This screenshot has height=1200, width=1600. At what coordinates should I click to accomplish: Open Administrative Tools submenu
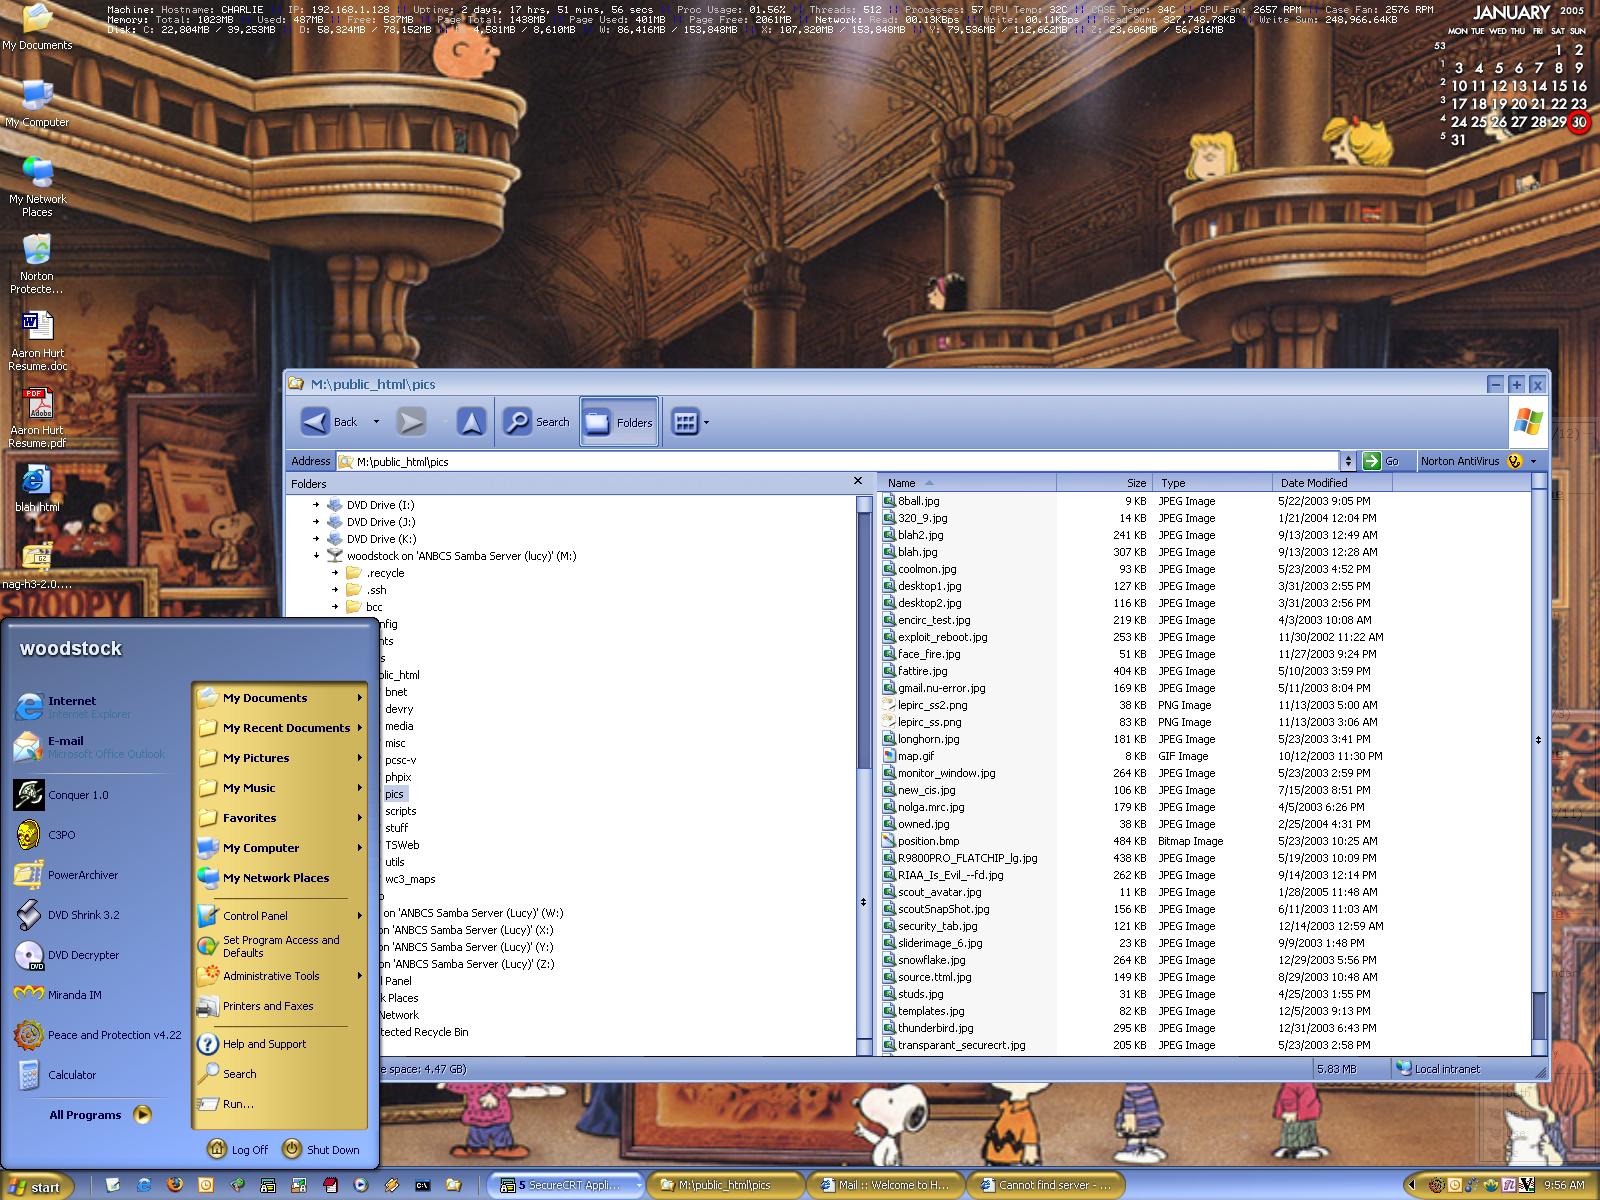pyautogui.click(x=281, y=976)
